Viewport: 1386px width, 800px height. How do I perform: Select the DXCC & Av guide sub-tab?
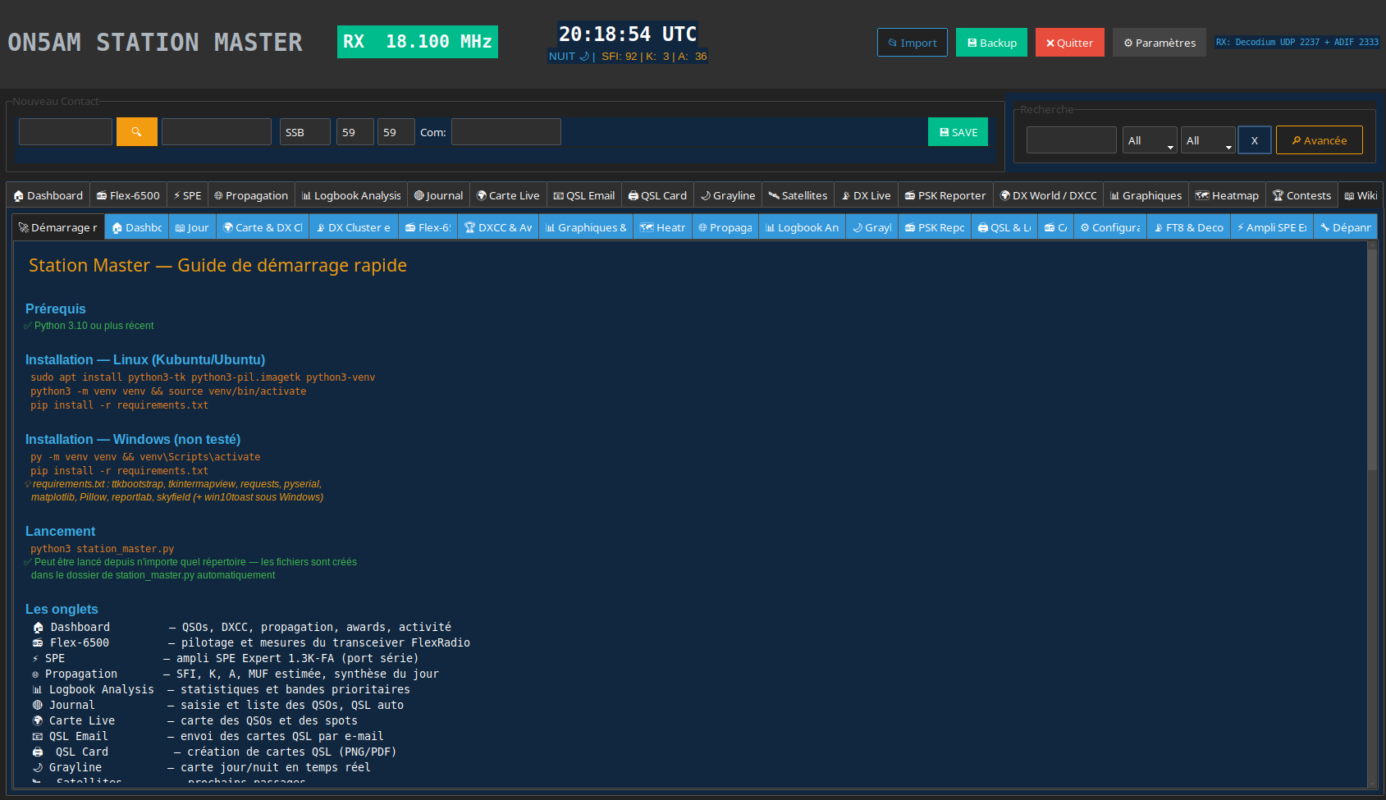point(498,227)
